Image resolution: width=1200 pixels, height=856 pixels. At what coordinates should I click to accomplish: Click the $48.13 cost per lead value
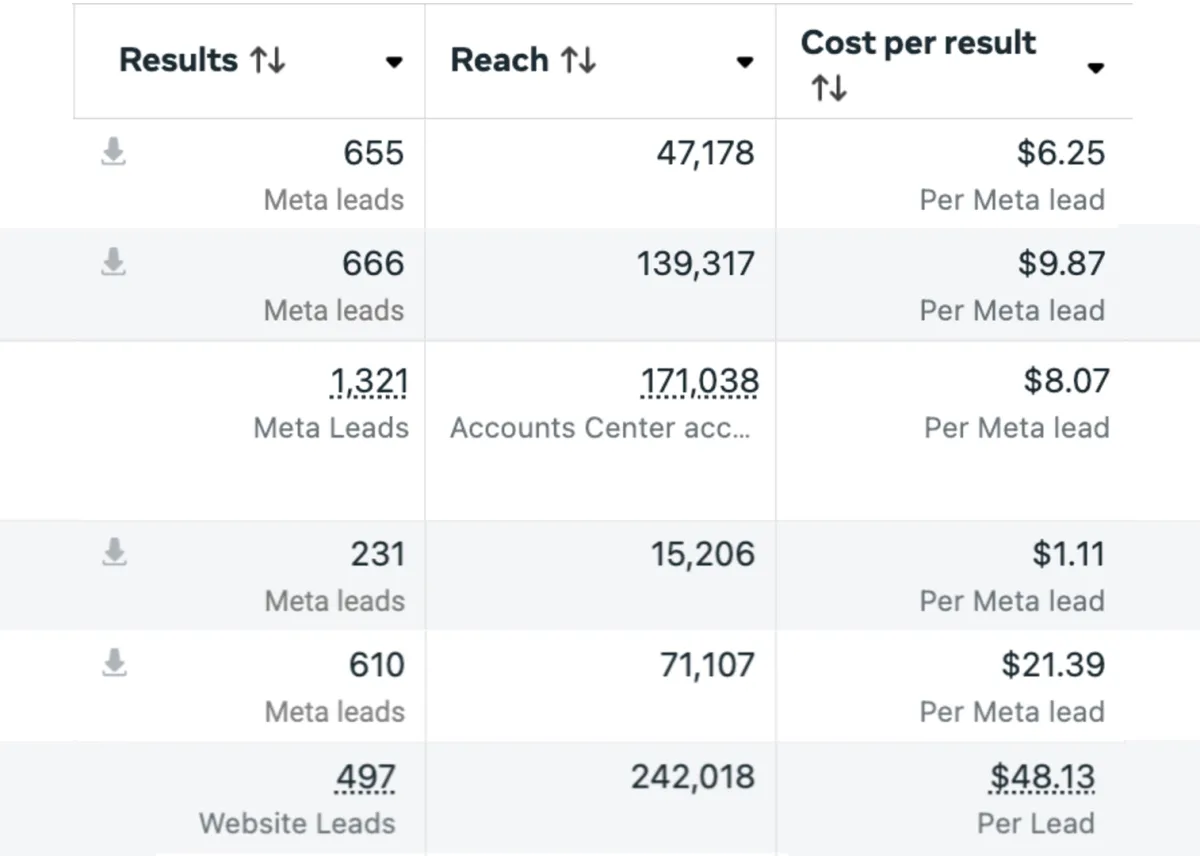(x=1042, y=777)
